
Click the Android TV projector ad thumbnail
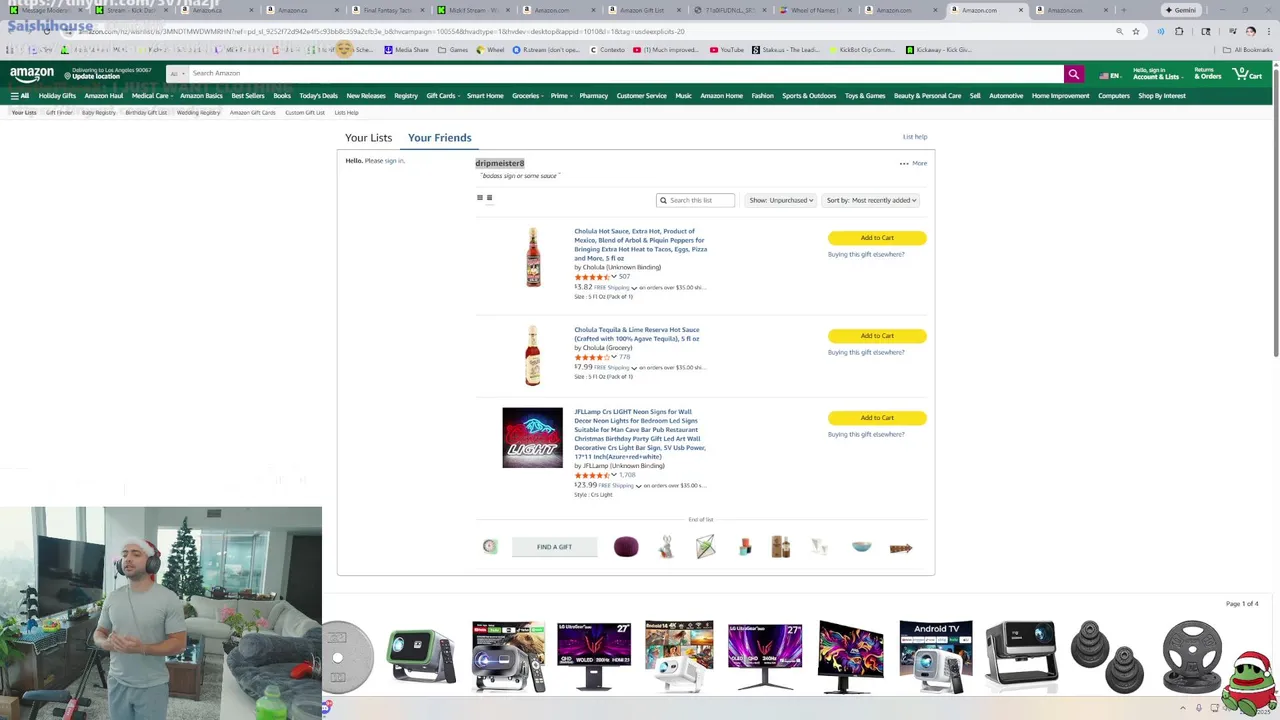click(x=935, y=656)
